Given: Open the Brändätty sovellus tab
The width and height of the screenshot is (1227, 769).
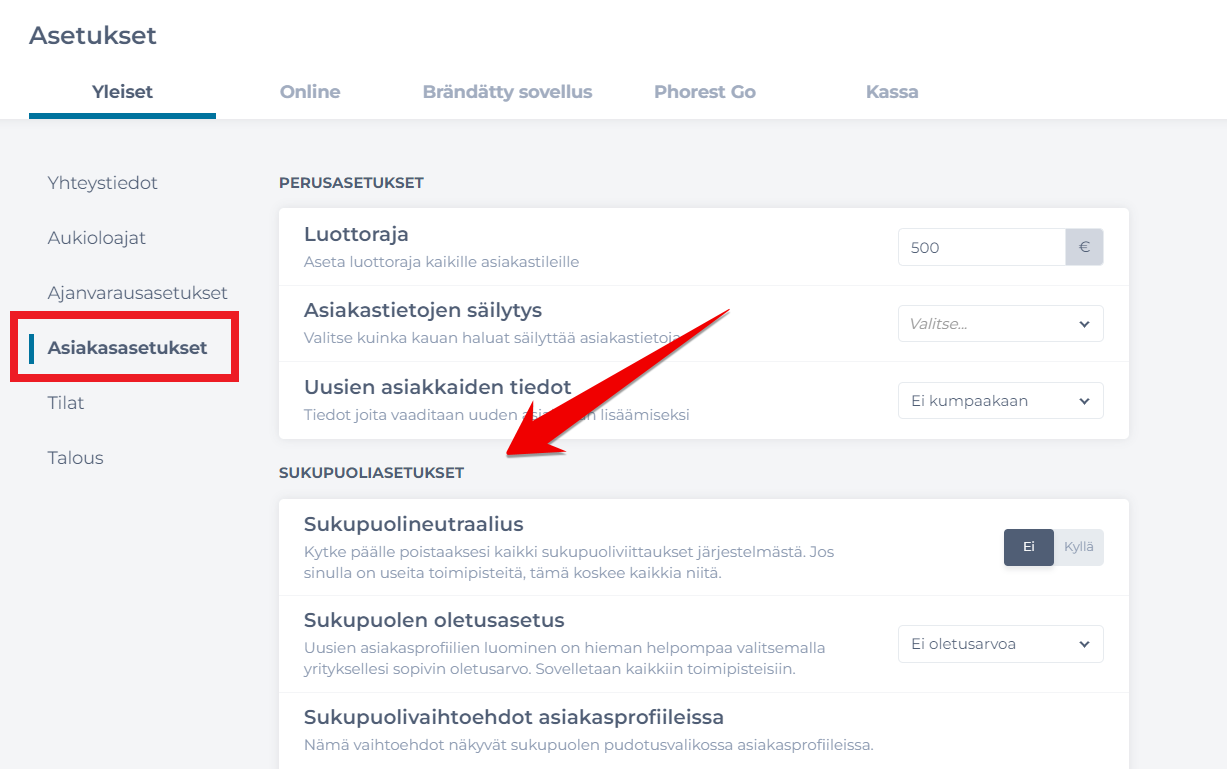Looking at the screenshot, I should click(x=507, y=91).
